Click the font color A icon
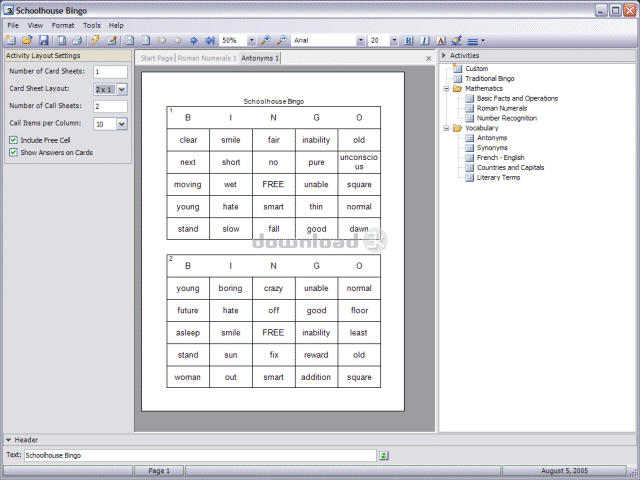 [x=440, y=40]
